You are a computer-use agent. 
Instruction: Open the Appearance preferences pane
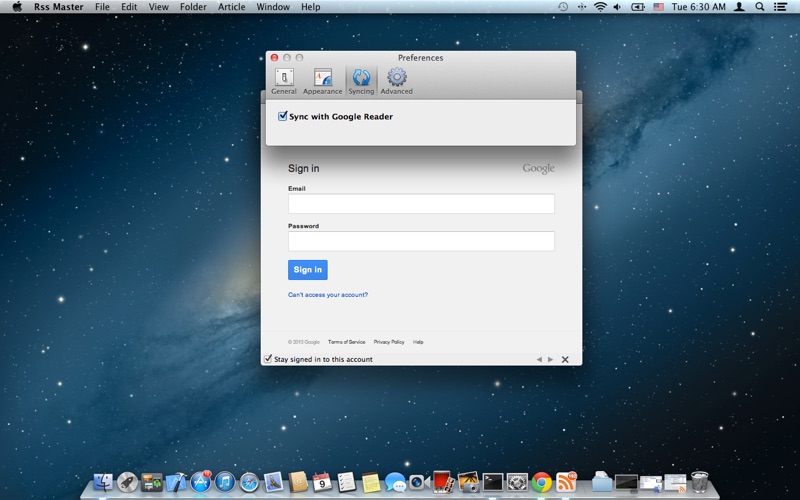(x=322, y=82)
